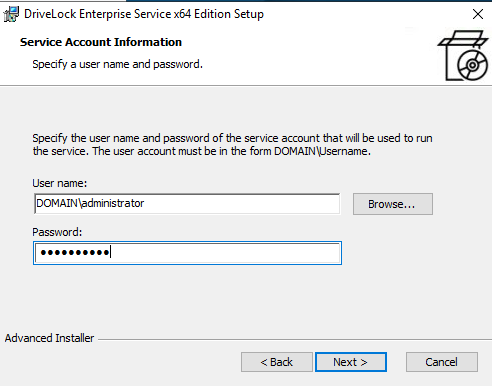Proceed with the Next > button
This screenshot has height=386, width=492.
point(351,362)
